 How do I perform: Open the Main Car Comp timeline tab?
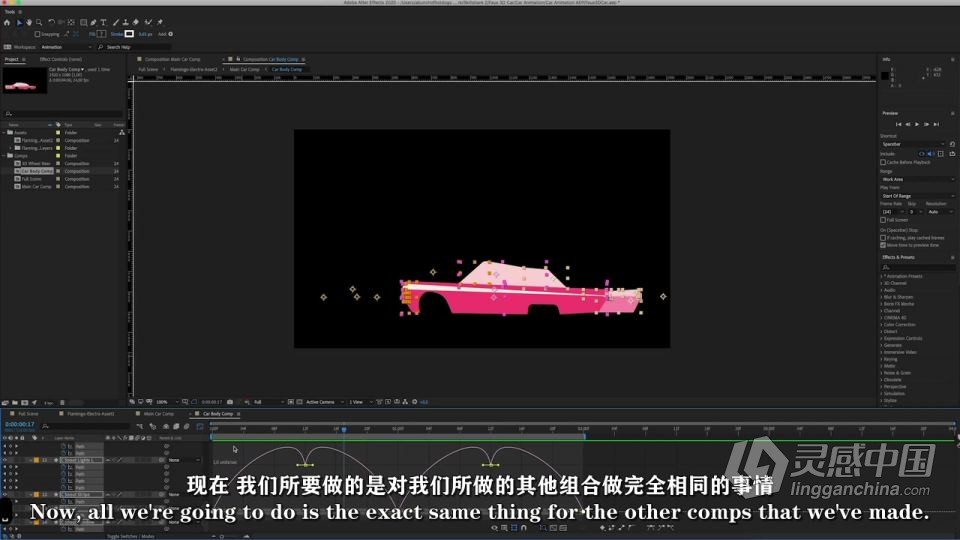coord(159,414)
